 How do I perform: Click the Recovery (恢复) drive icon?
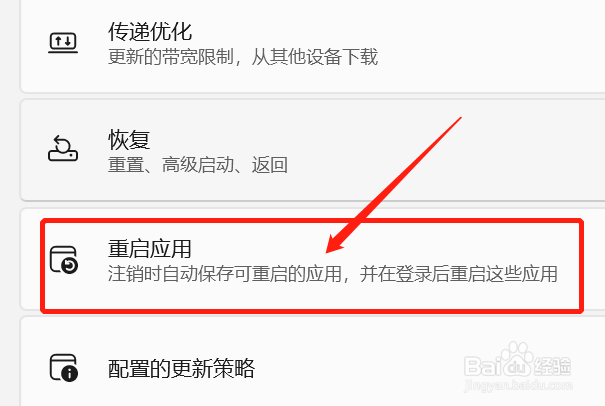coord(63,148)
